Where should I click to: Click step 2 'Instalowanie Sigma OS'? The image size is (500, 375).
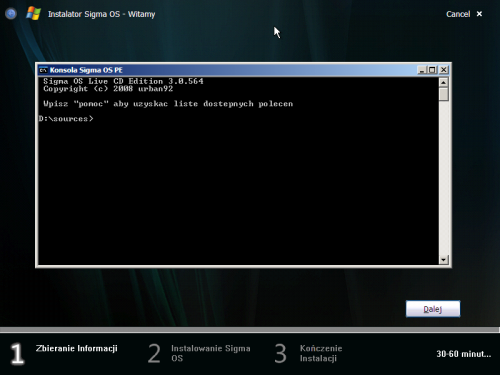click(210, 353)
